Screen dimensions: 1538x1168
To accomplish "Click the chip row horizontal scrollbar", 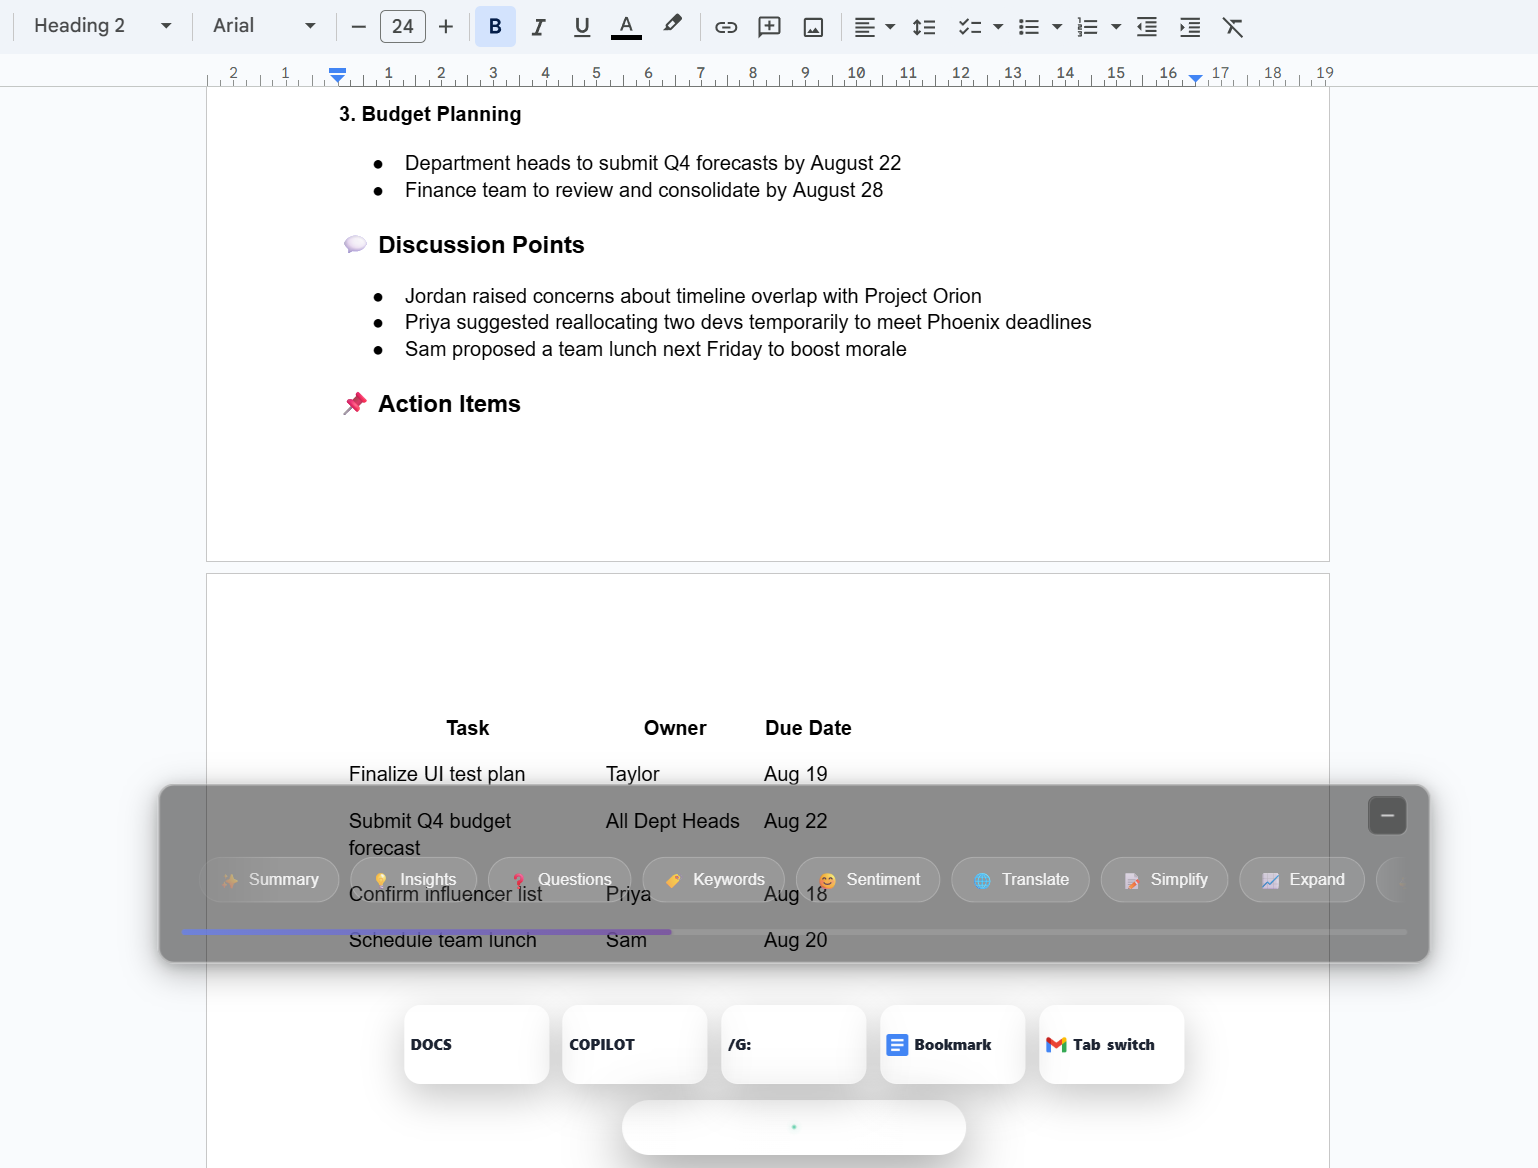I will point(794,932).
